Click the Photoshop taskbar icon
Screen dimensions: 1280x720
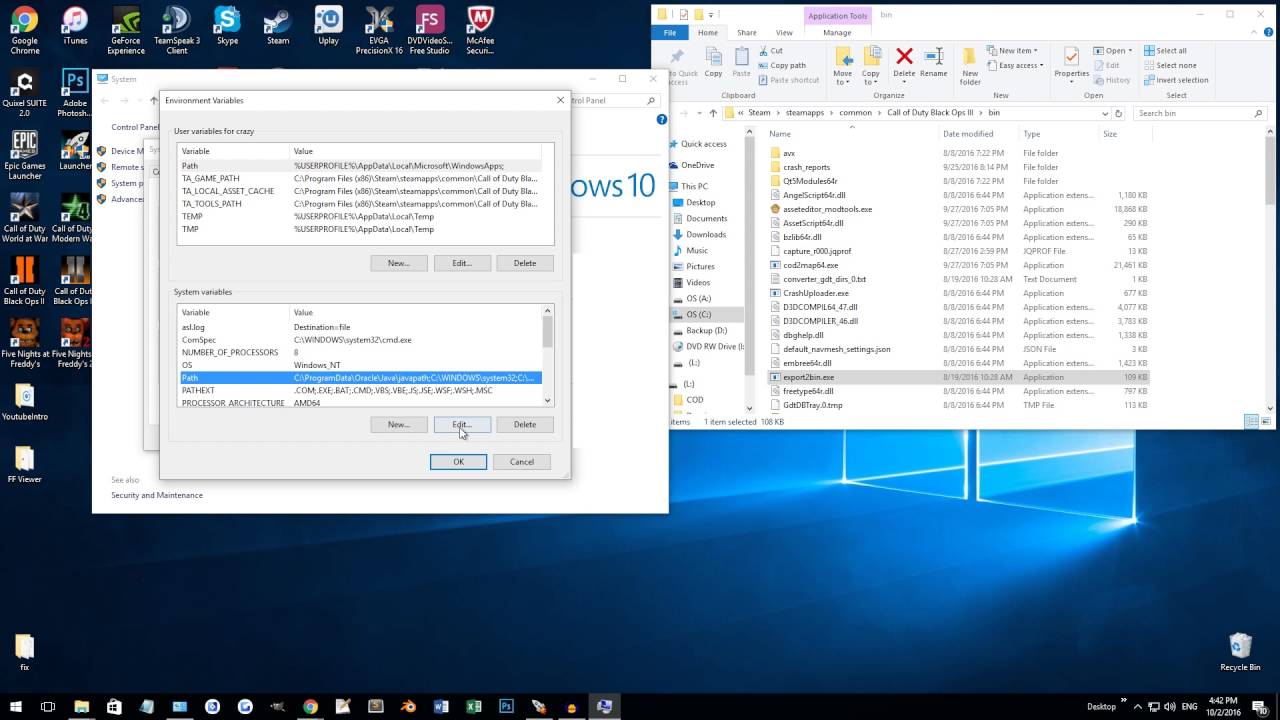(506, 706)
